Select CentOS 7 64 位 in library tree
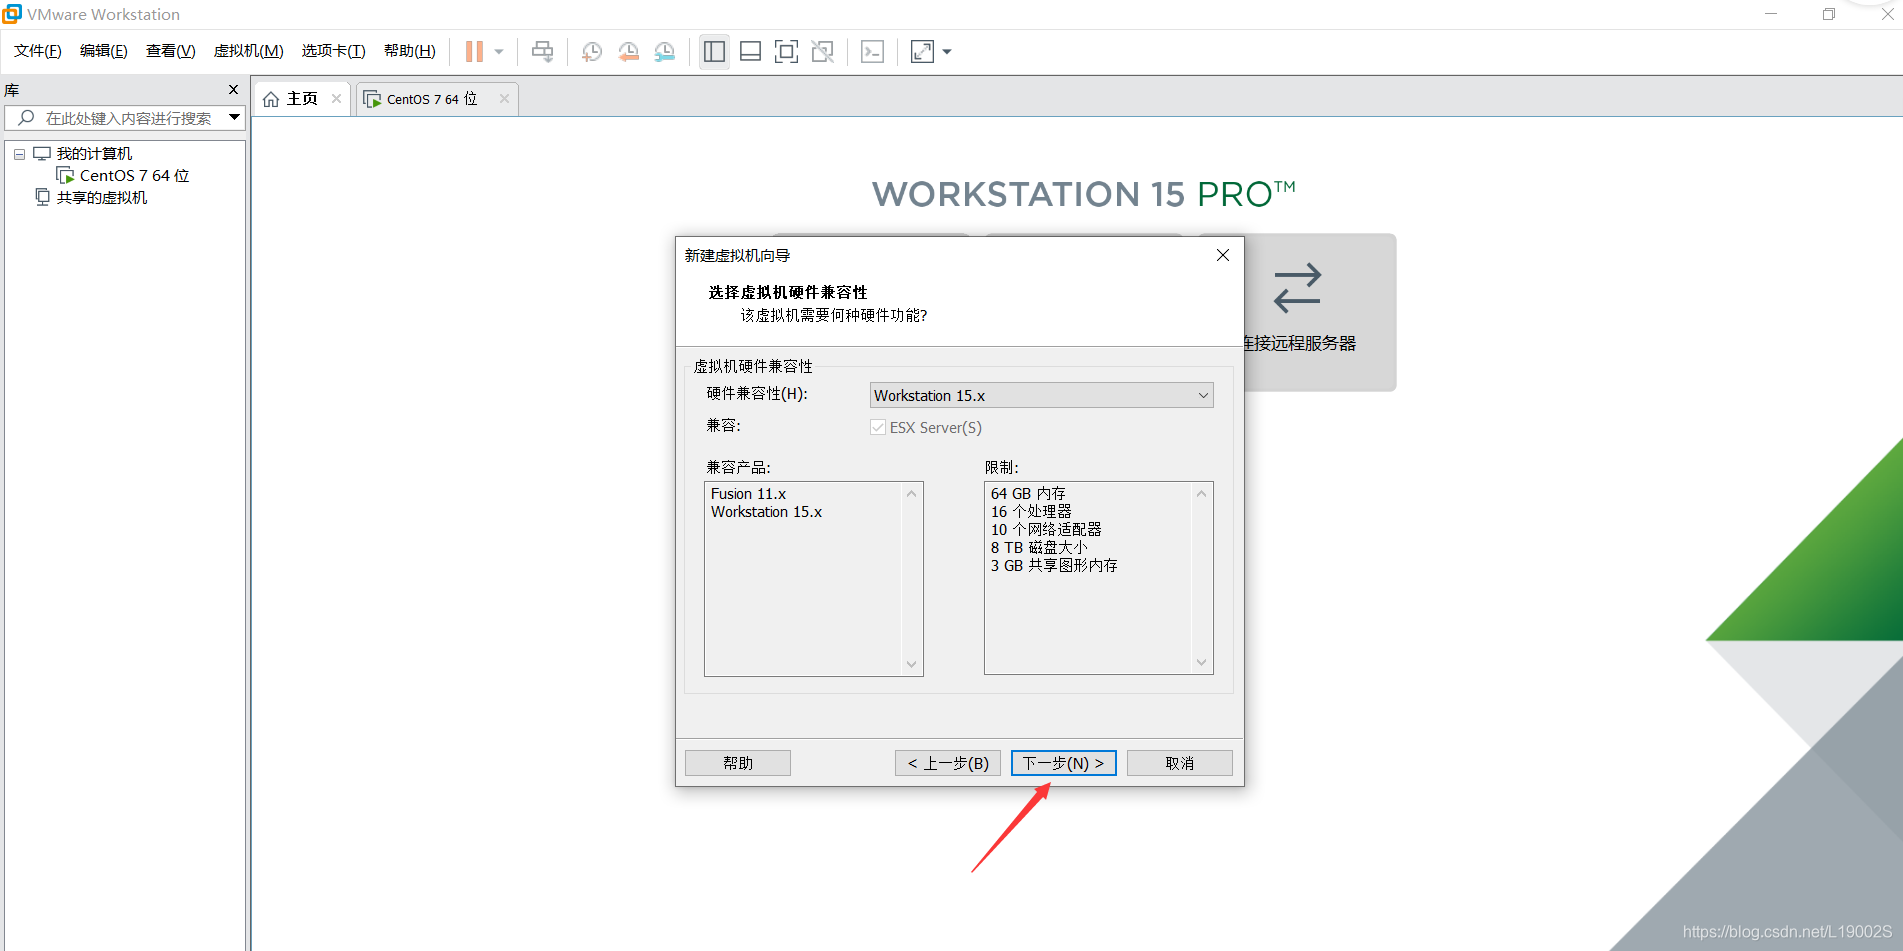This screenshot has width=1903, height=951. [x=134, y=175]
